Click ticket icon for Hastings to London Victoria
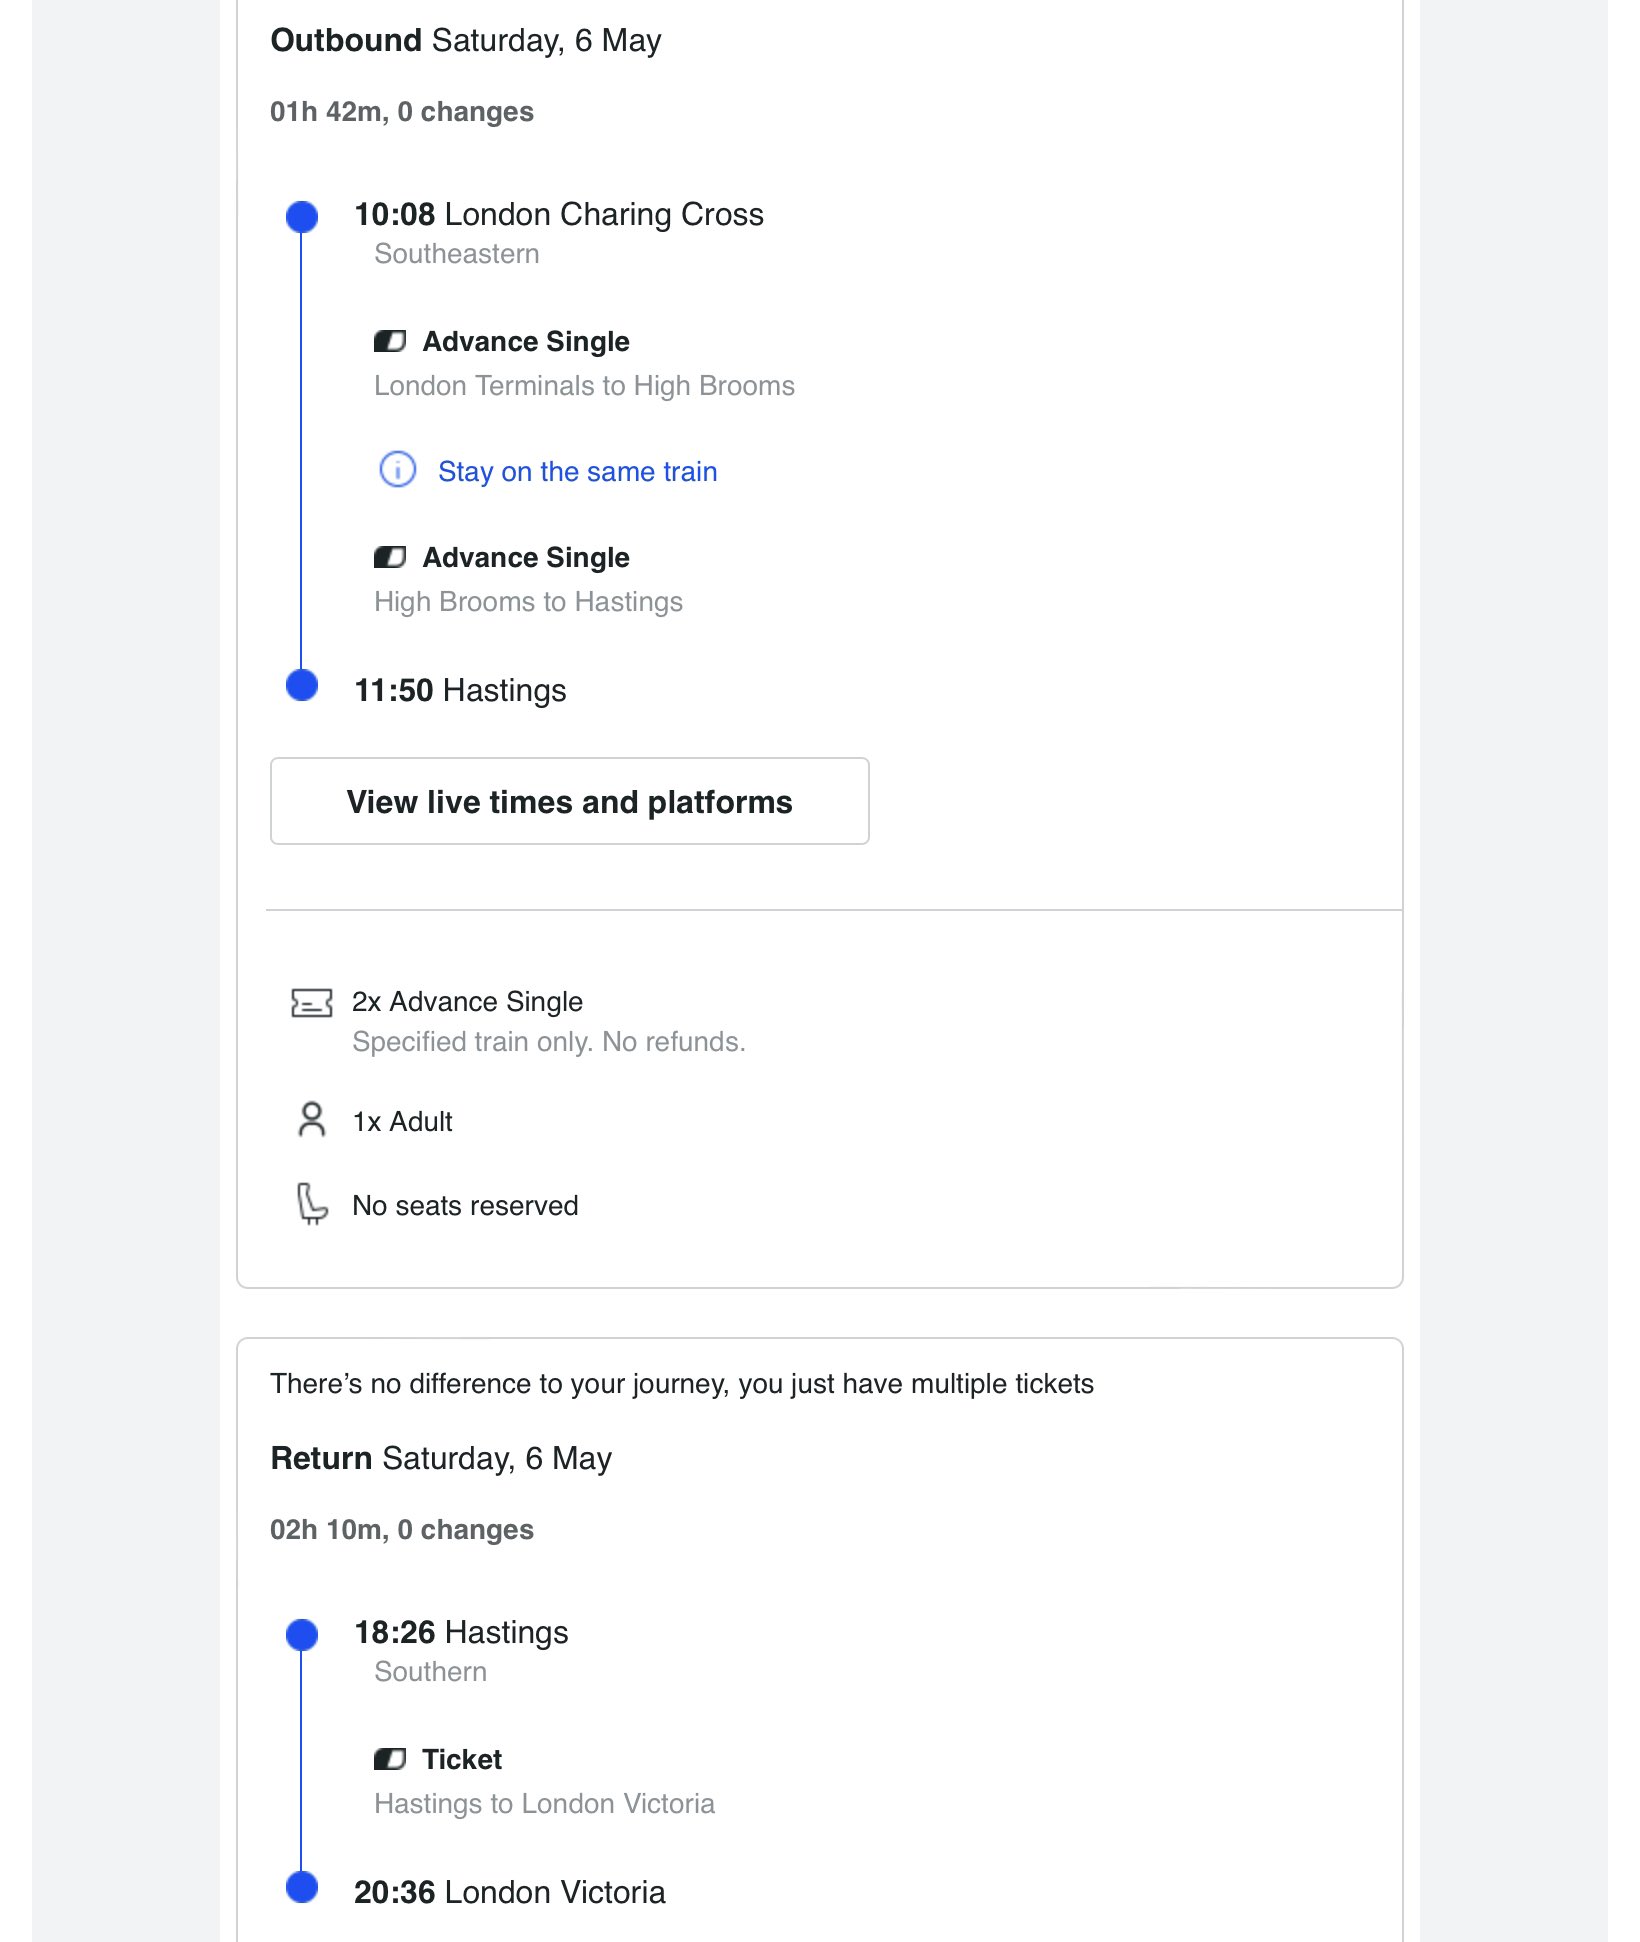1640x1942 pixels. pyautogui.click(x=389, y=1759)
